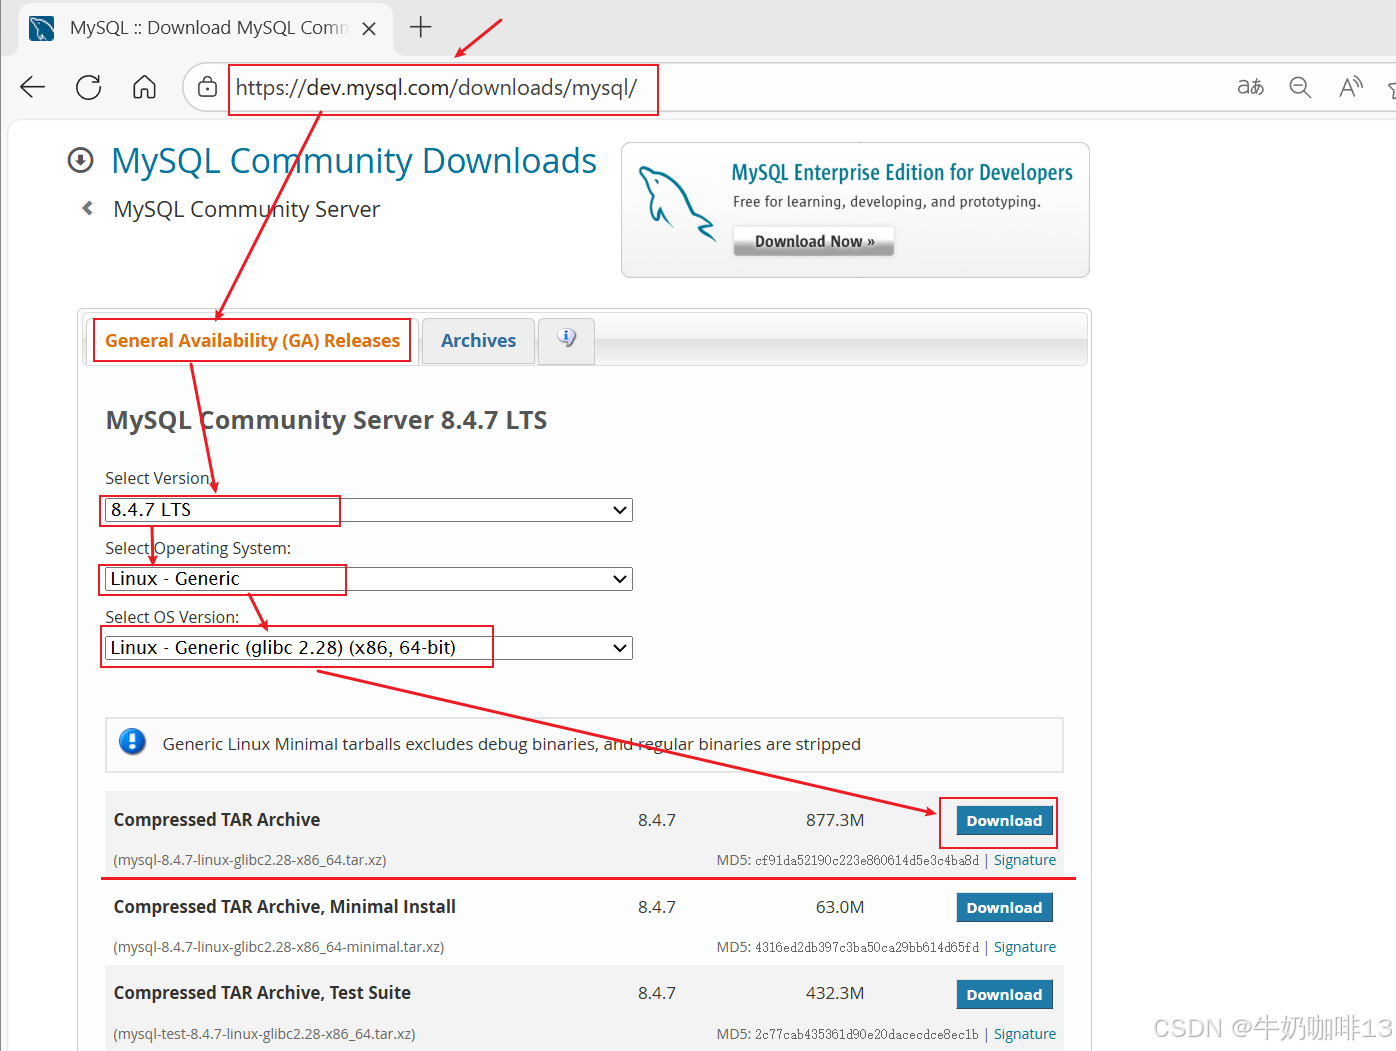
Task: Open the Select Operating System dropdown
Action: (x=369, y=579)
